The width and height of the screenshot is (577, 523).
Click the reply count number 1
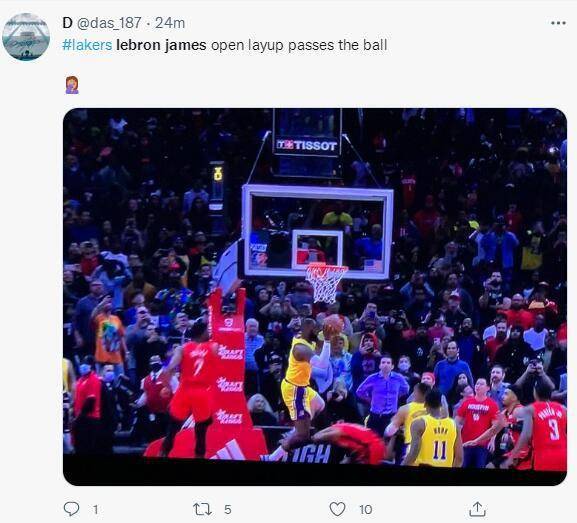click(95, 510)
